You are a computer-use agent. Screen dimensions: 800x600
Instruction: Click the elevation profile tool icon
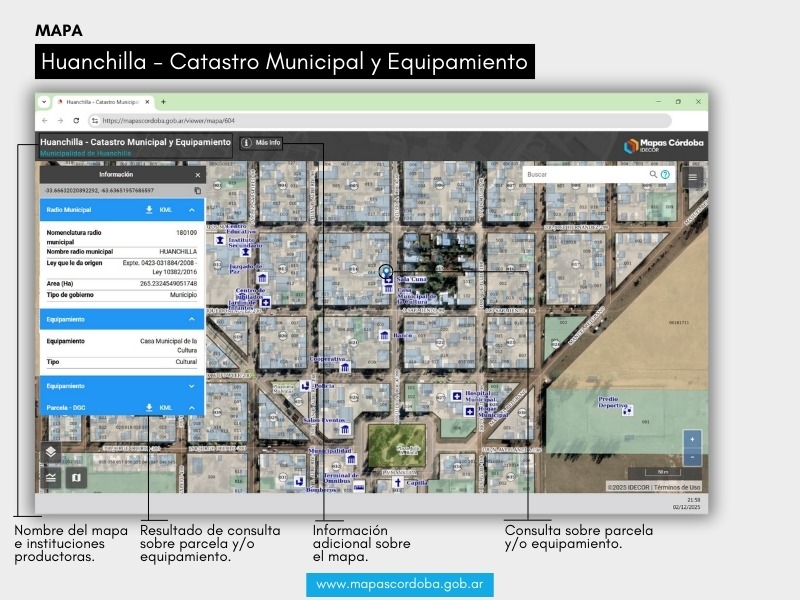coord(50,477)
